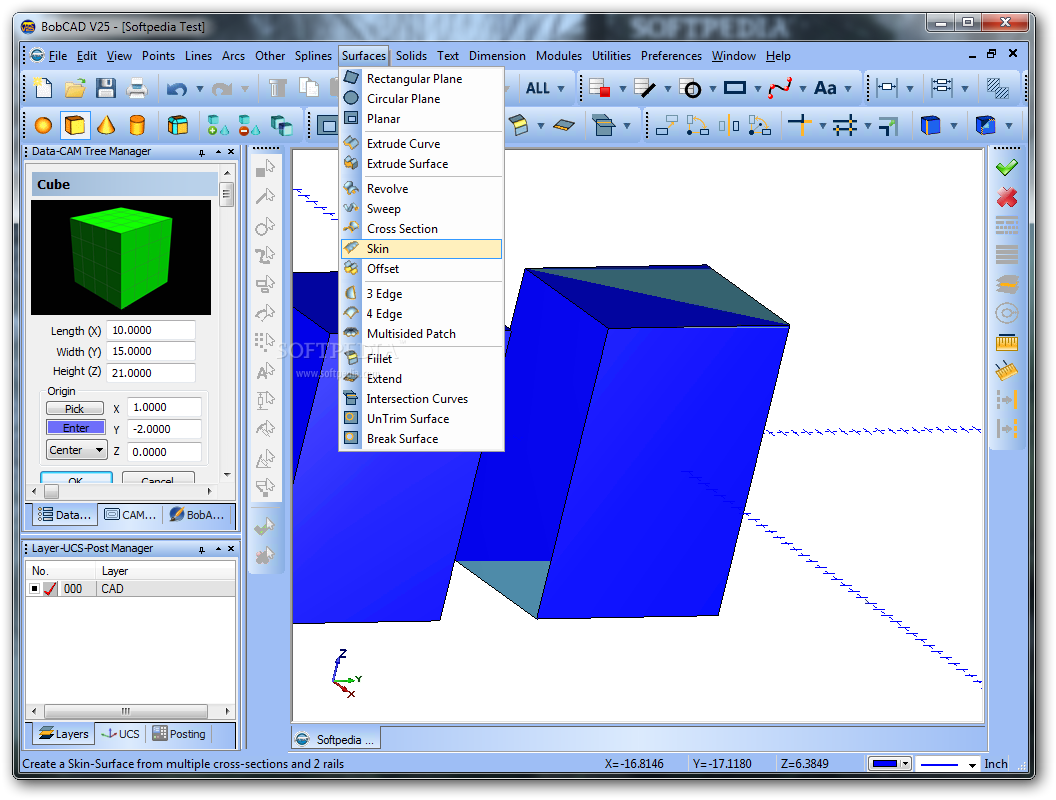Expand the ALL selection filter dropdown
The width and height of the screenshot is (1056, 800).
(560, 89)
